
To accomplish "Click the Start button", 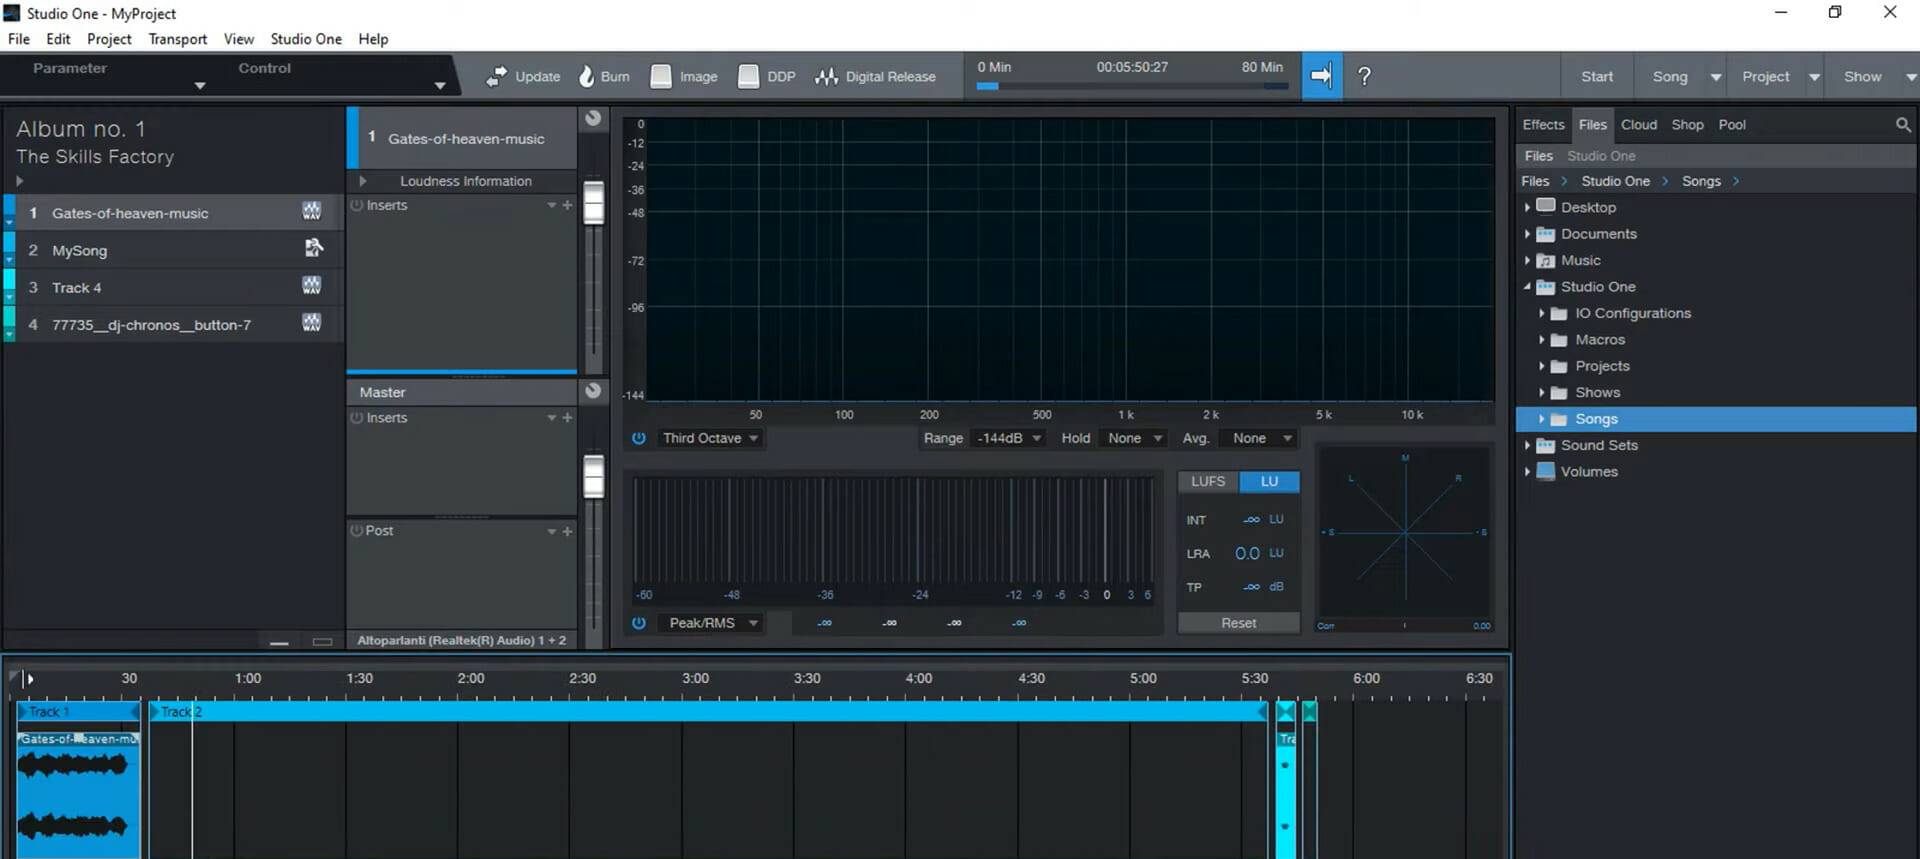I will click(x=1596, y=77).
